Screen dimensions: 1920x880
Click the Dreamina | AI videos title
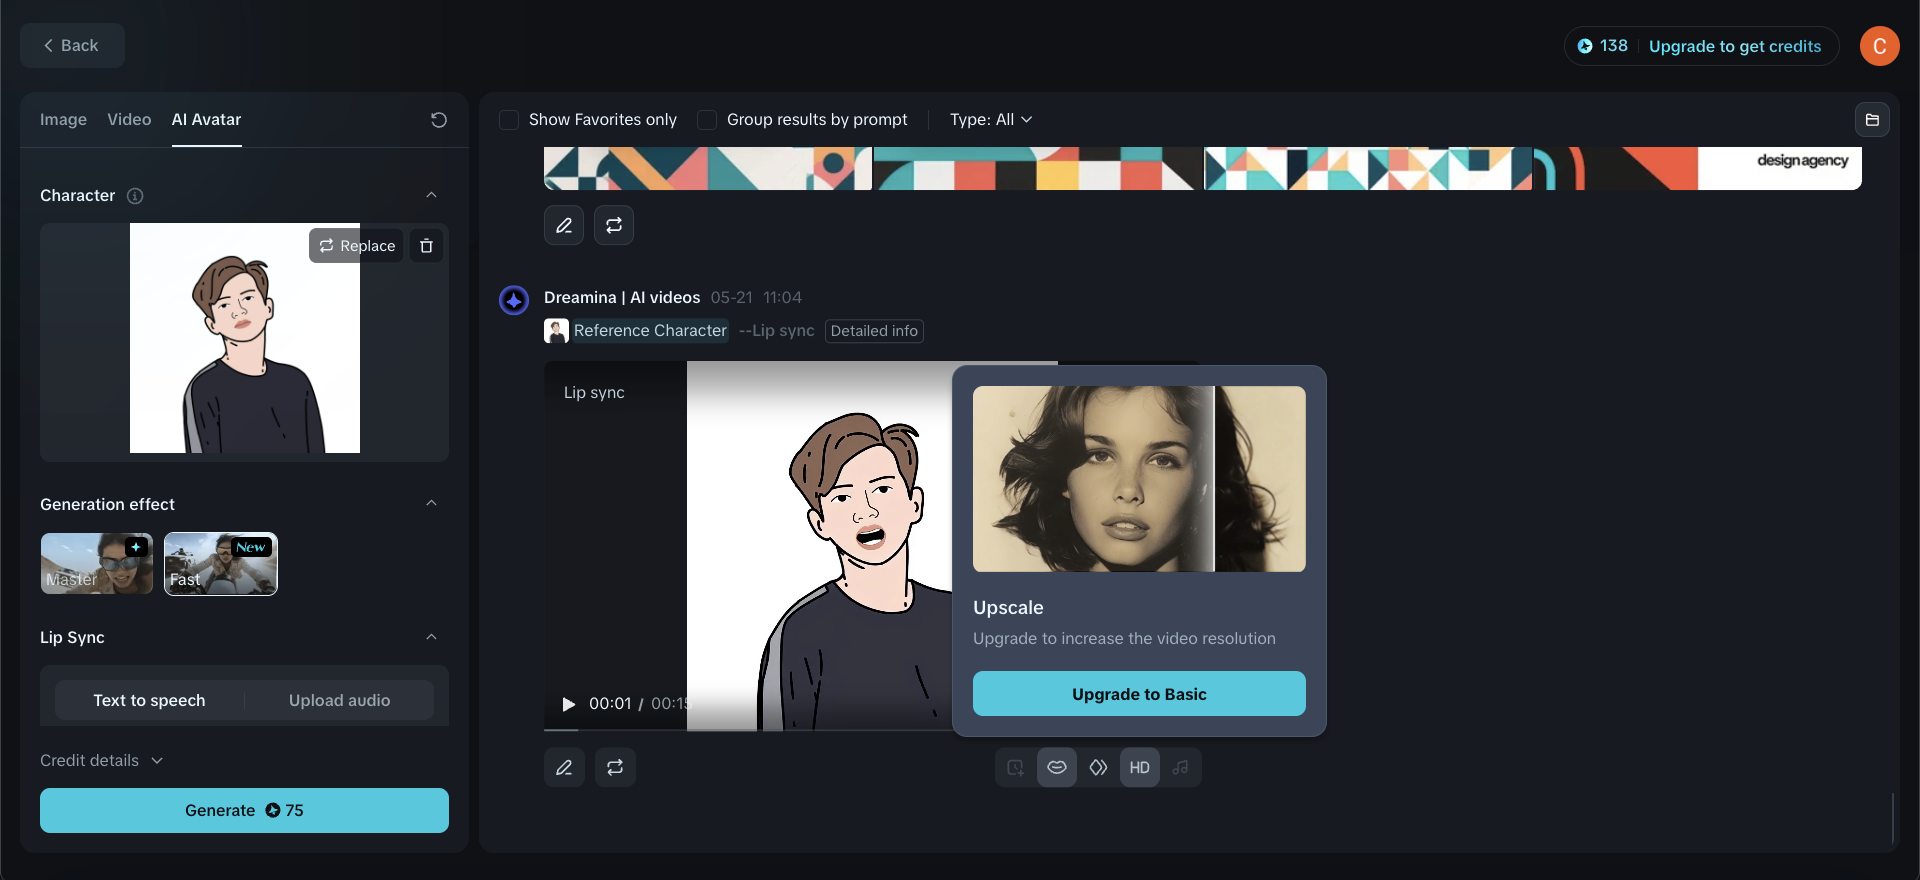click(622, 298)
